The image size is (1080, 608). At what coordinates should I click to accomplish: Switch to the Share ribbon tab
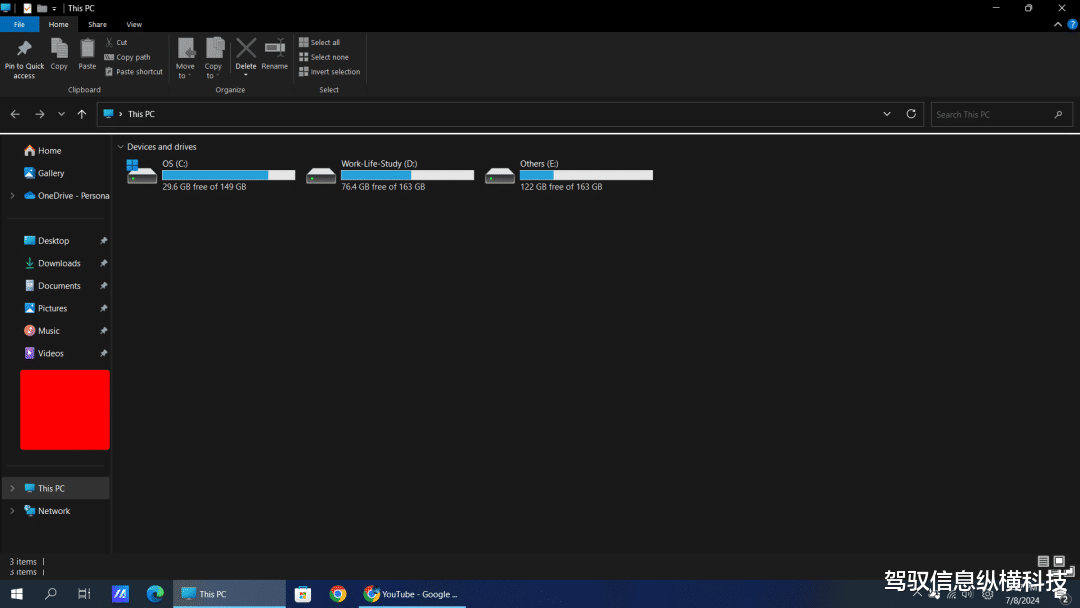[x=97, y=24]
